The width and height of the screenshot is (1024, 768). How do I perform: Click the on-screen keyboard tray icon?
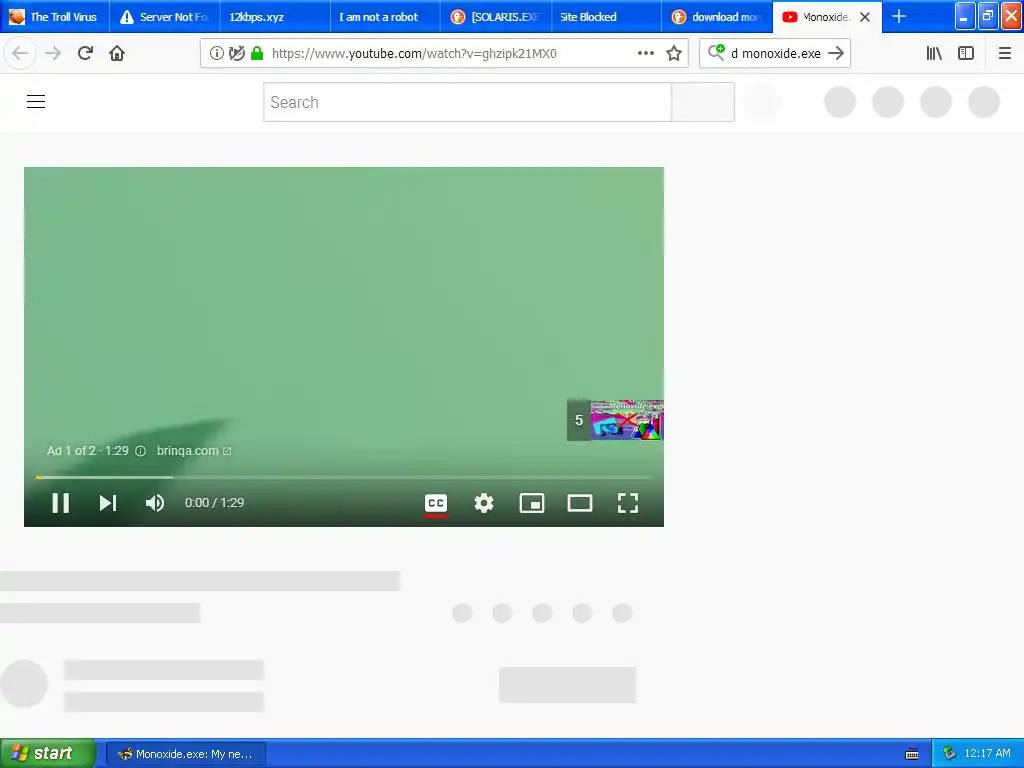click(912, 754)
